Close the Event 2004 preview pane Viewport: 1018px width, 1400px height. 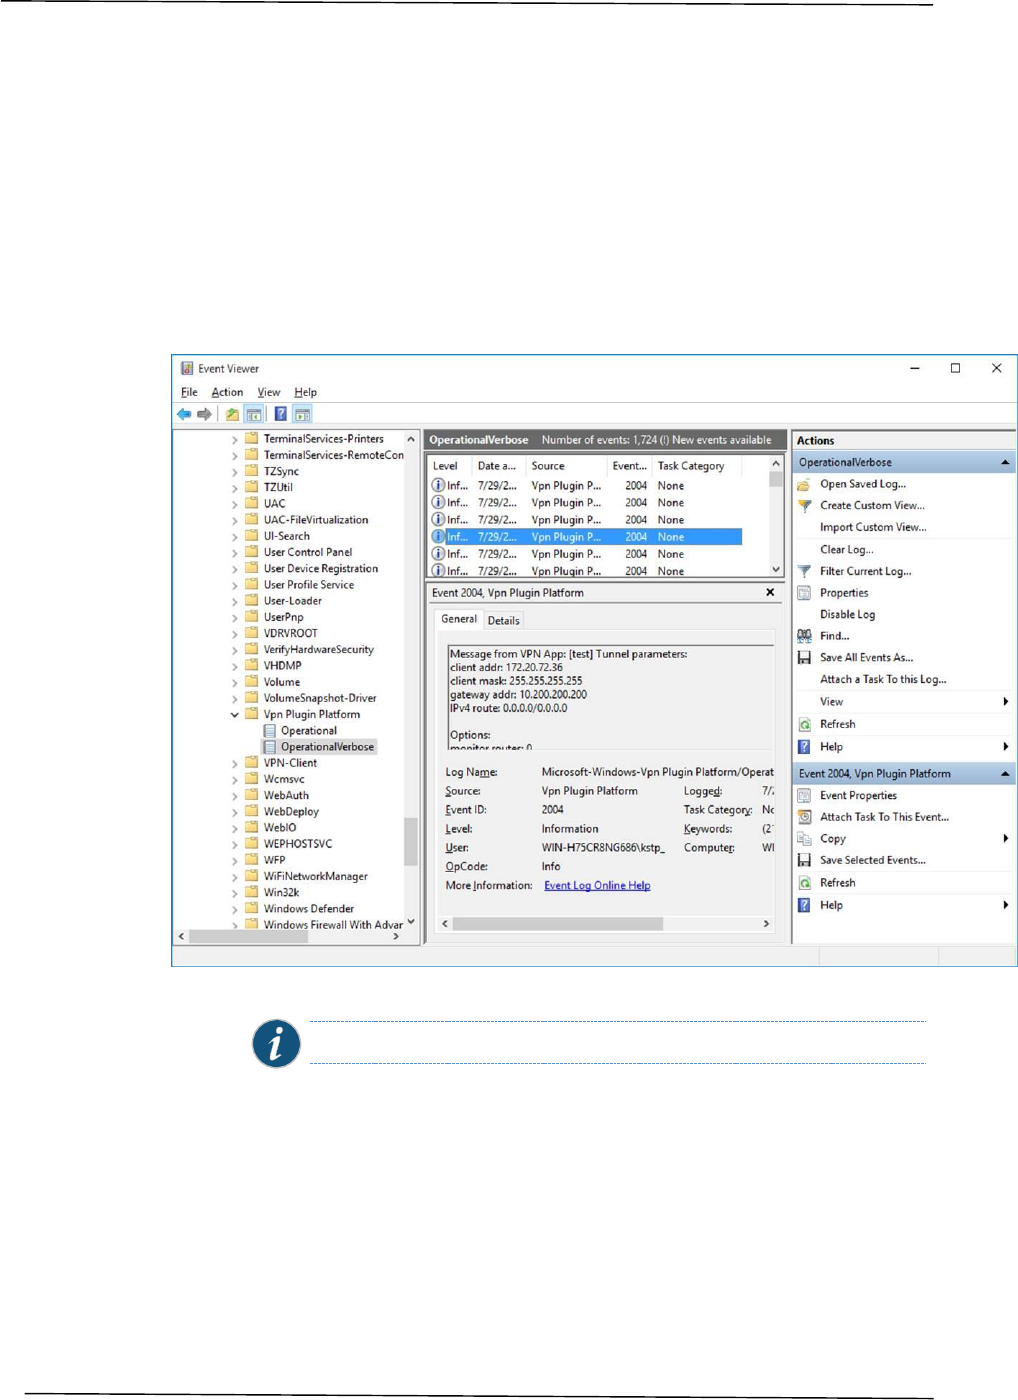(770, 593)
